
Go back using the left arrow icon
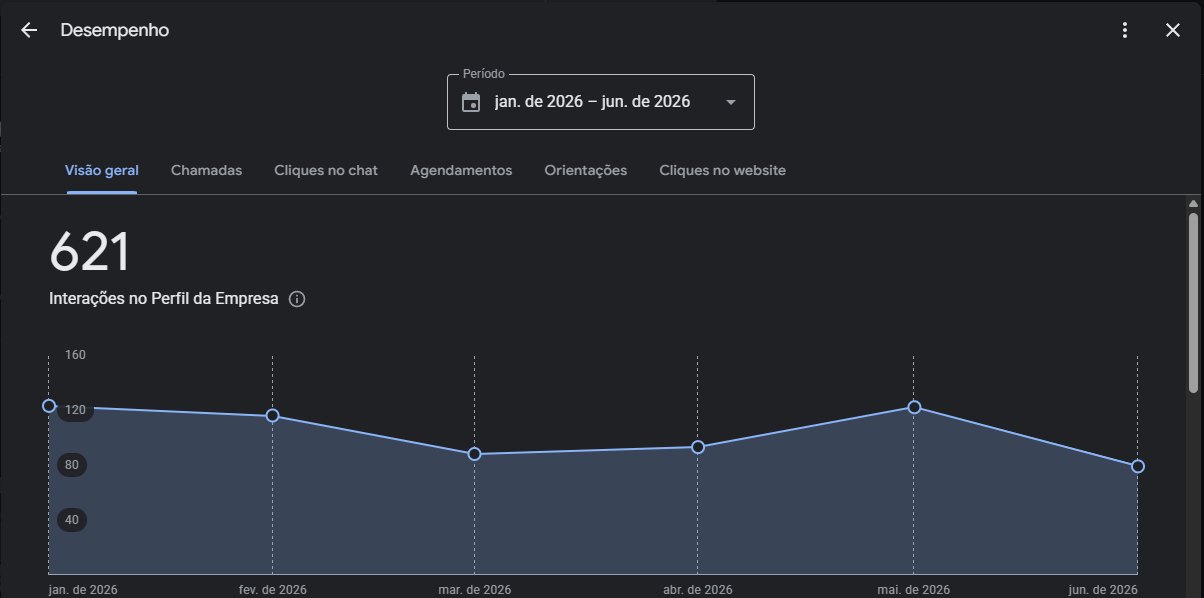coord(29,30)
